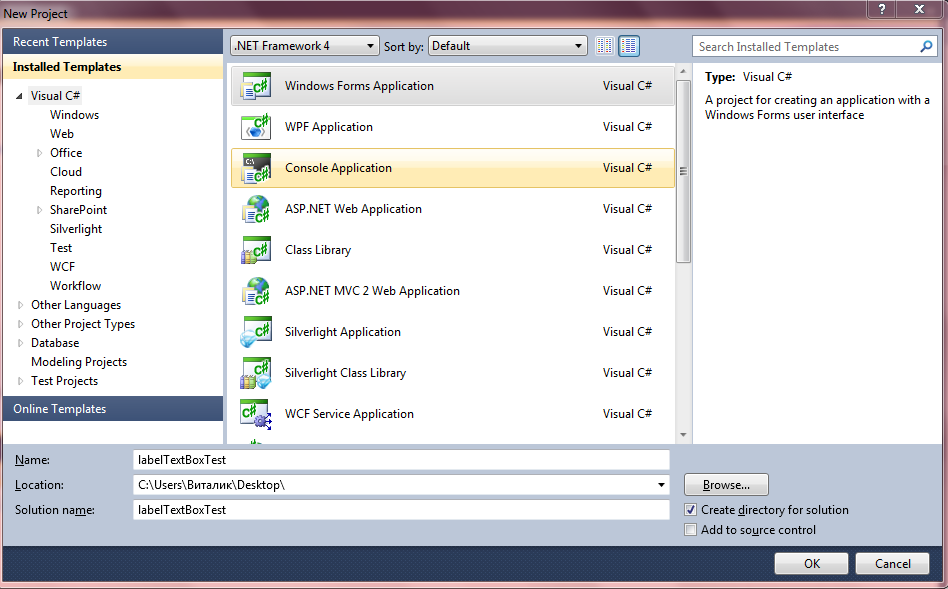
Task: Expand the Test Projects node
Action: [x=21, y=381]
